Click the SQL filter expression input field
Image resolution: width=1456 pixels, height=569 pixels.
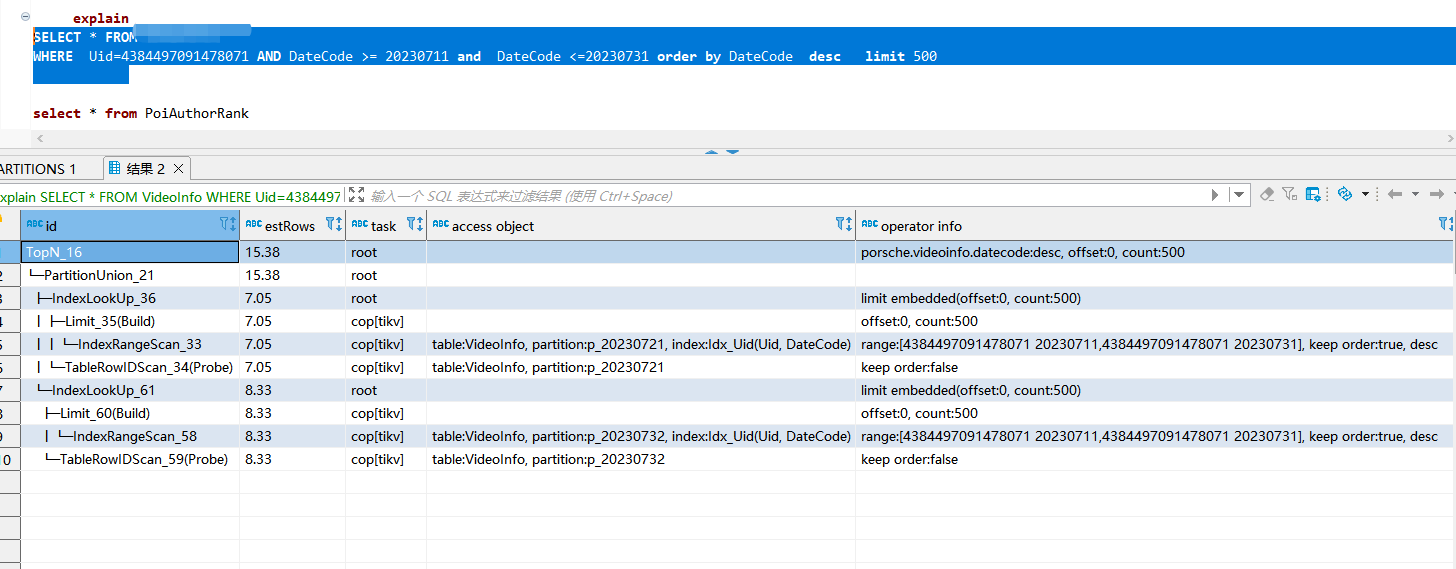point(780,196)
